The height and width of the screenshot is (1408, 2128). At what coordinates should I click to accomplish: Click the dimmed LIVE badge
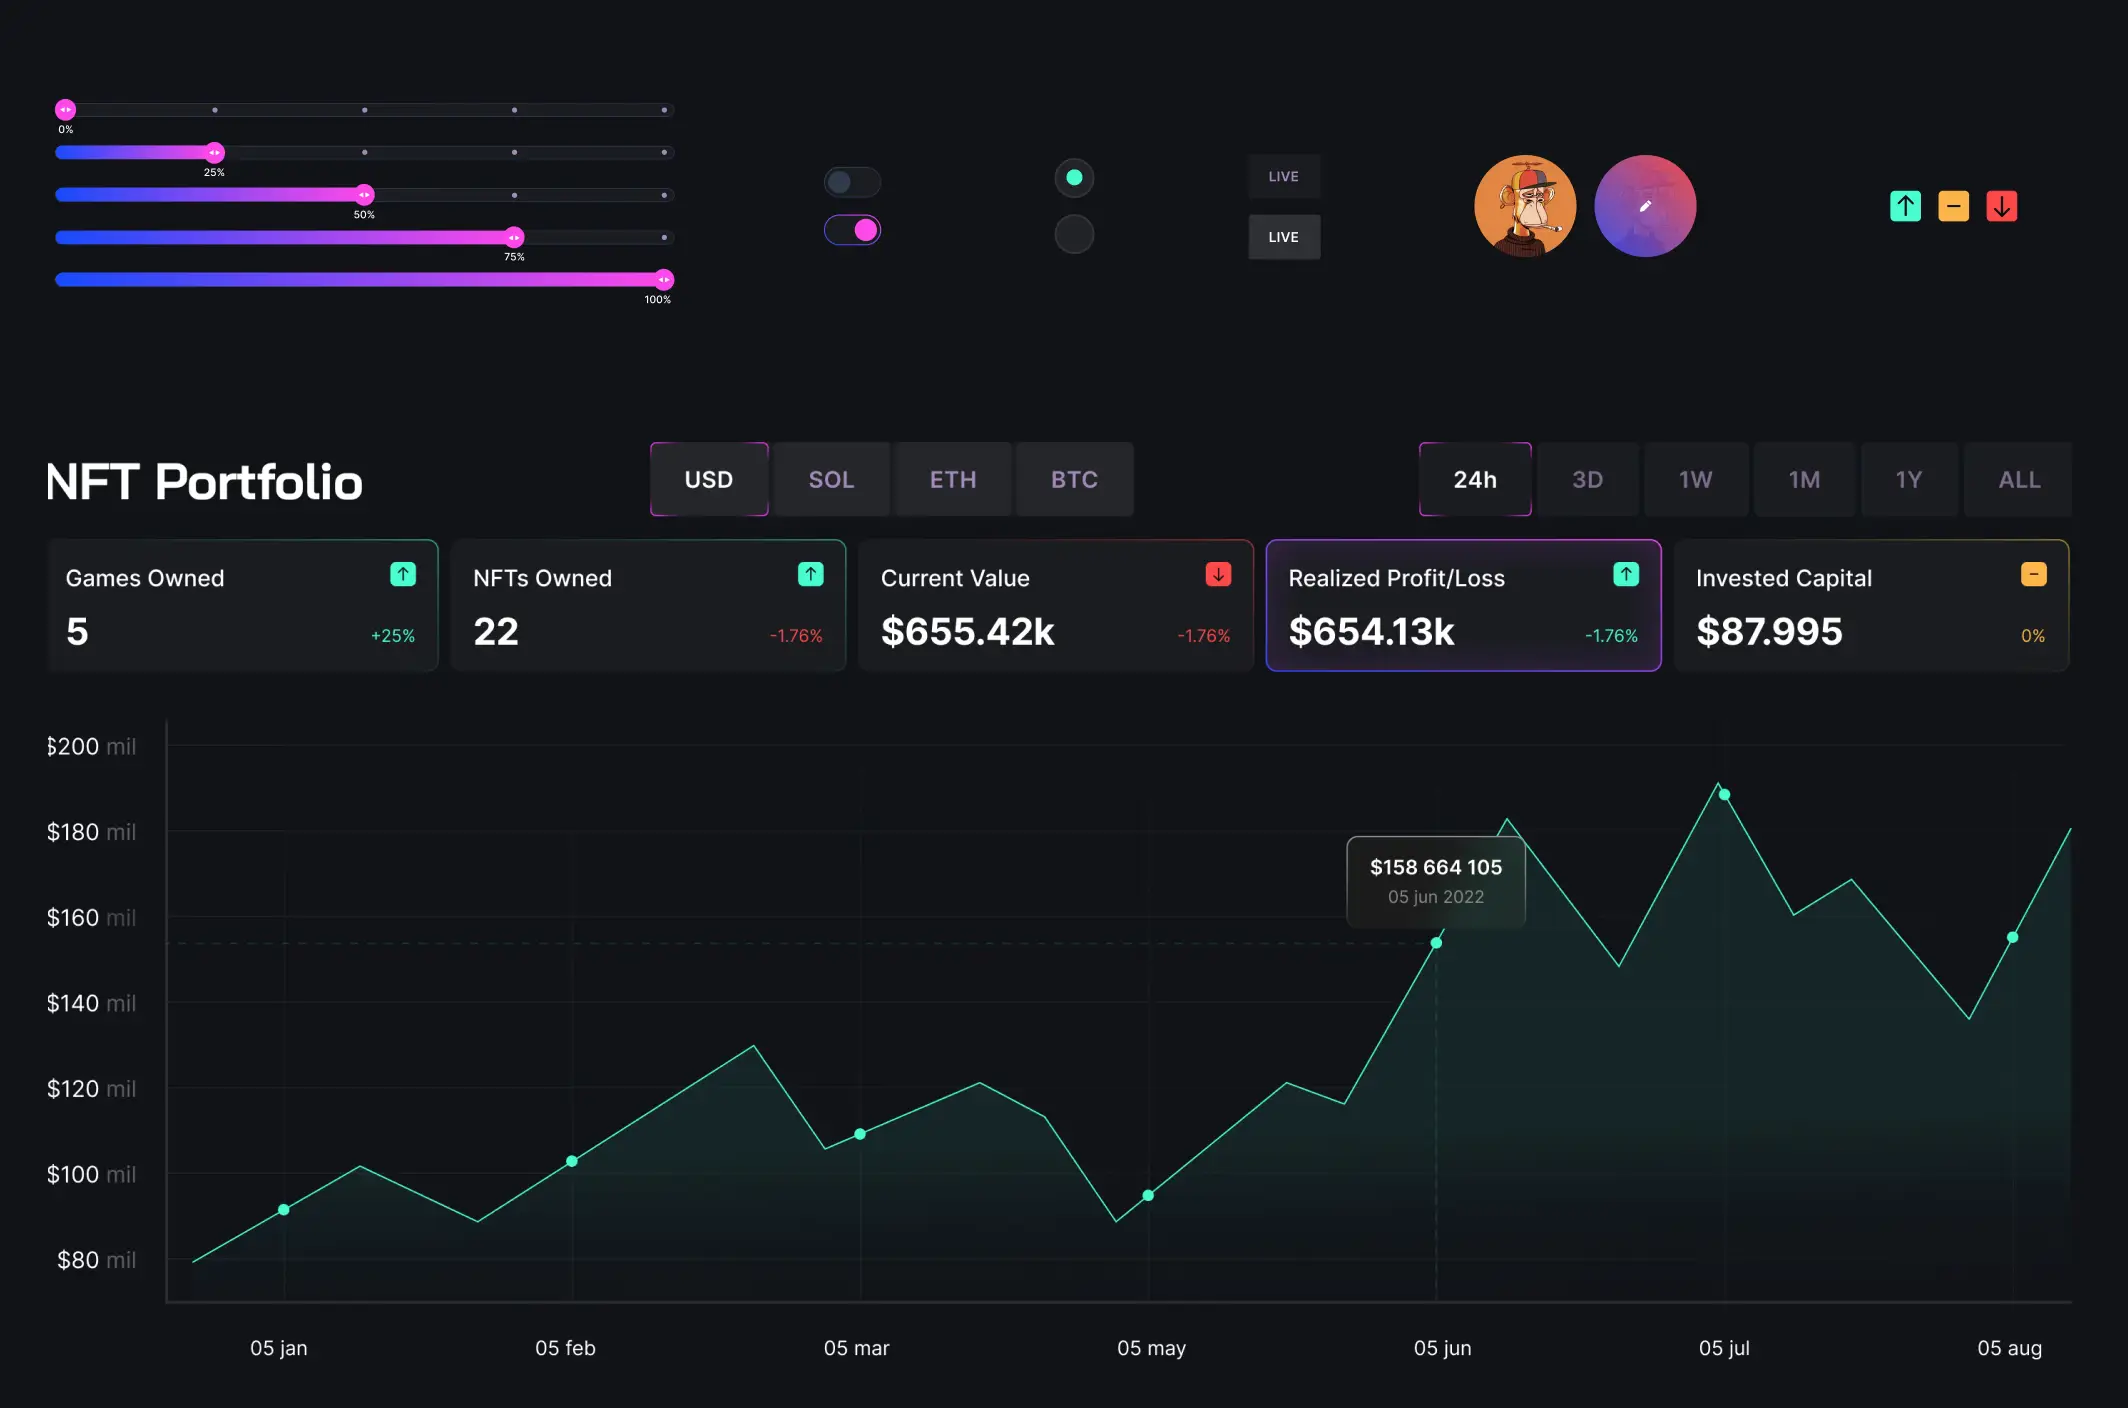1284,177
